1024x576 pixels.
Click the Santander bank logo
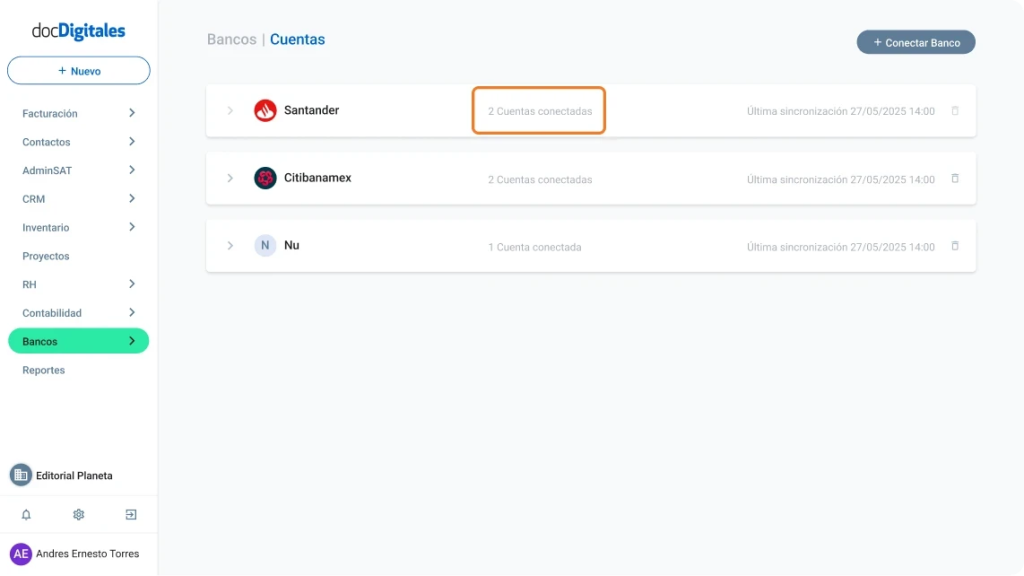coord(265,111)
